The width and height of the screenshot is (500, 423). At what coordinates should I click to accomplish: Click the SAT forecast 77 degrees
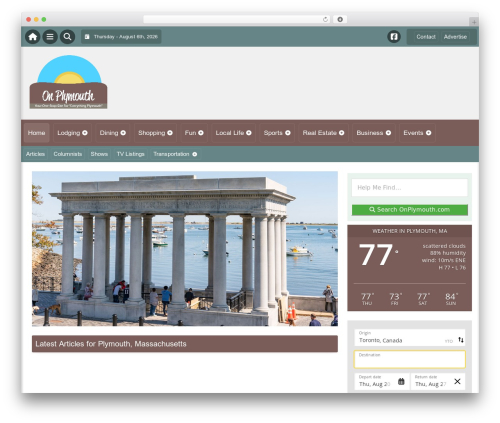[423, 299]
